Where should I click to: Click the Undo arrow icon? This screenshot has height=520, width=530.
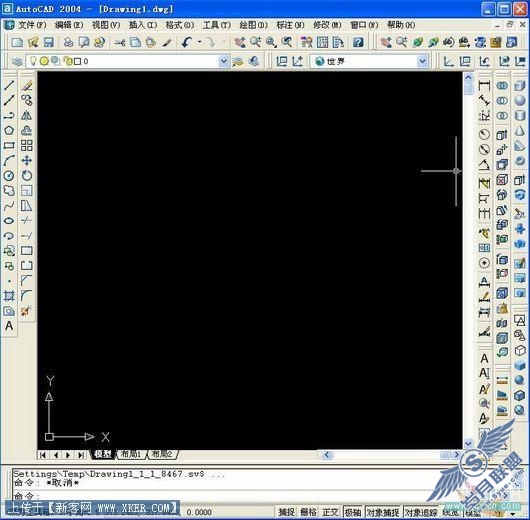pyautogui.click(x=187, y=42)
